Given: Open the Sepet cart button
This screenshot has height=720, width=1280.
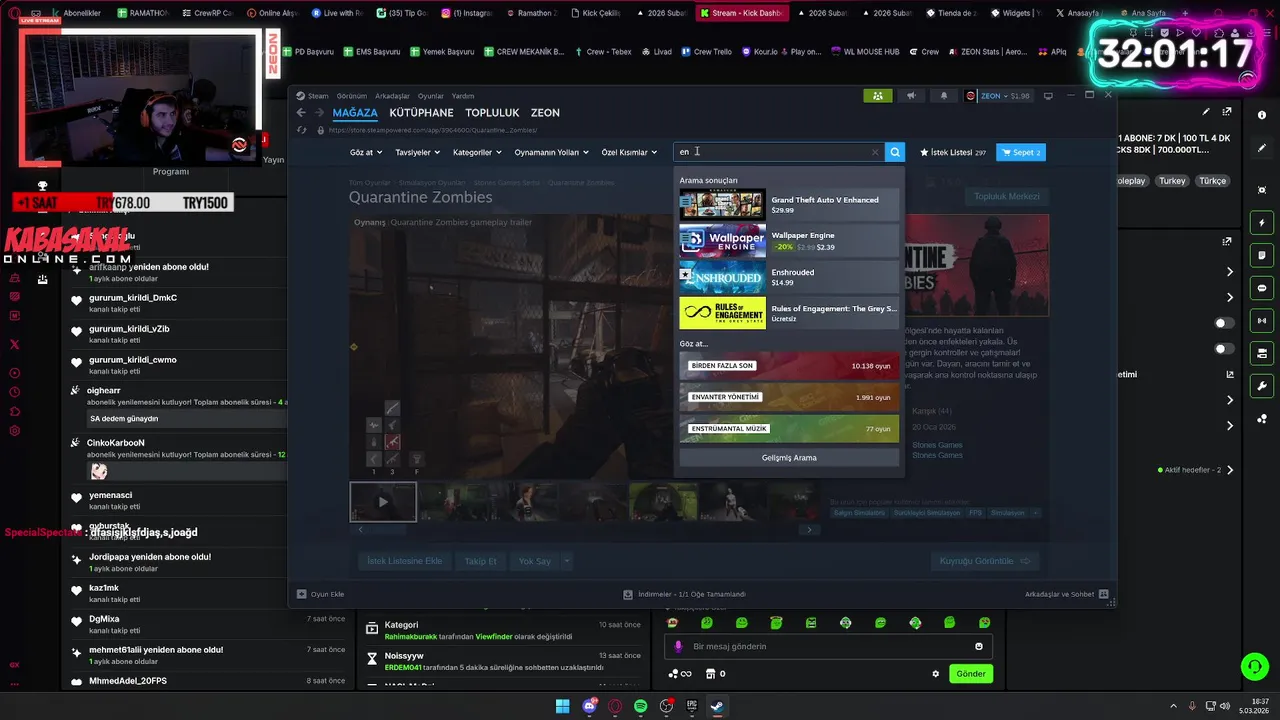Looking at the screenshot, I should 1021,152.
